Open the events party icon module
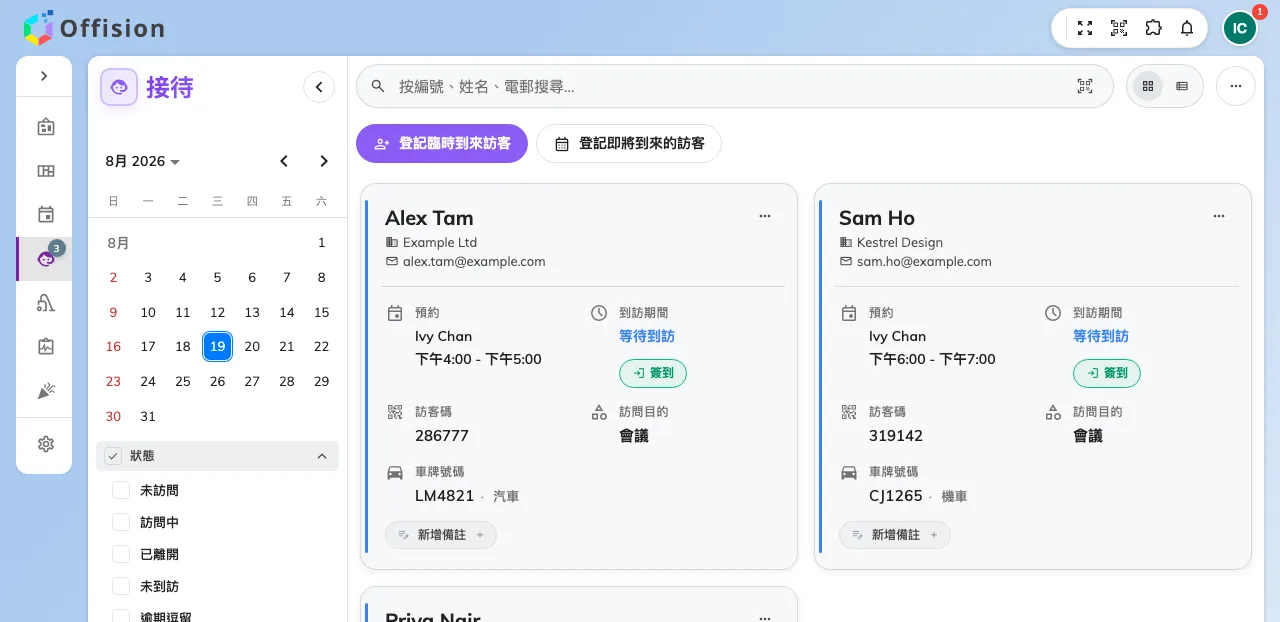 [45, 391]
